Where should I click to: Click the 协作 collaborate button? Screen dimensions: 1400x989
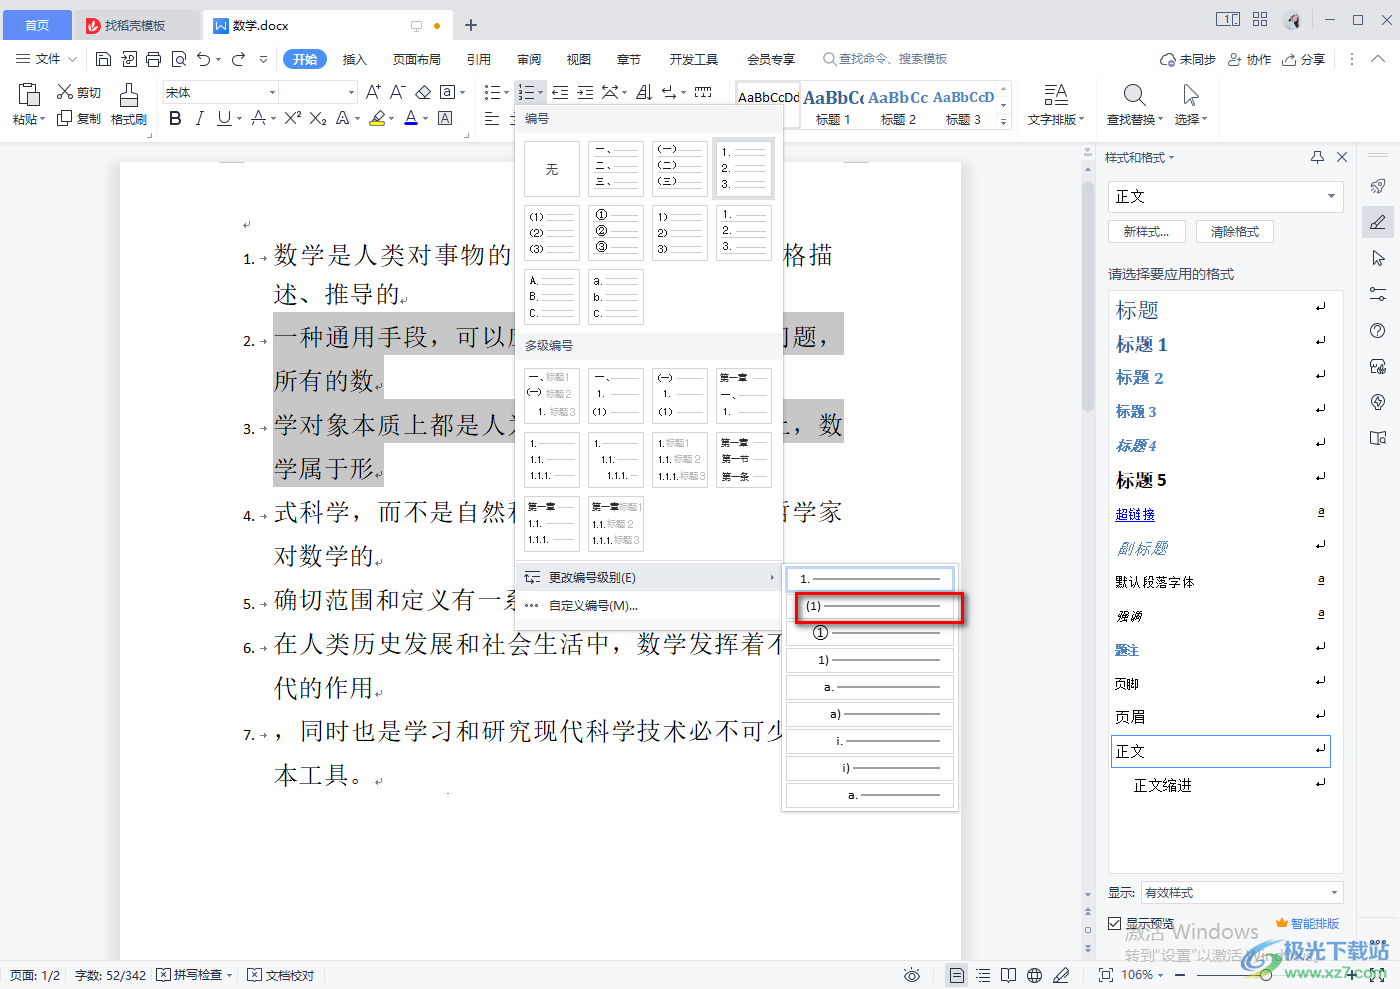click(x=1250, y=59)
